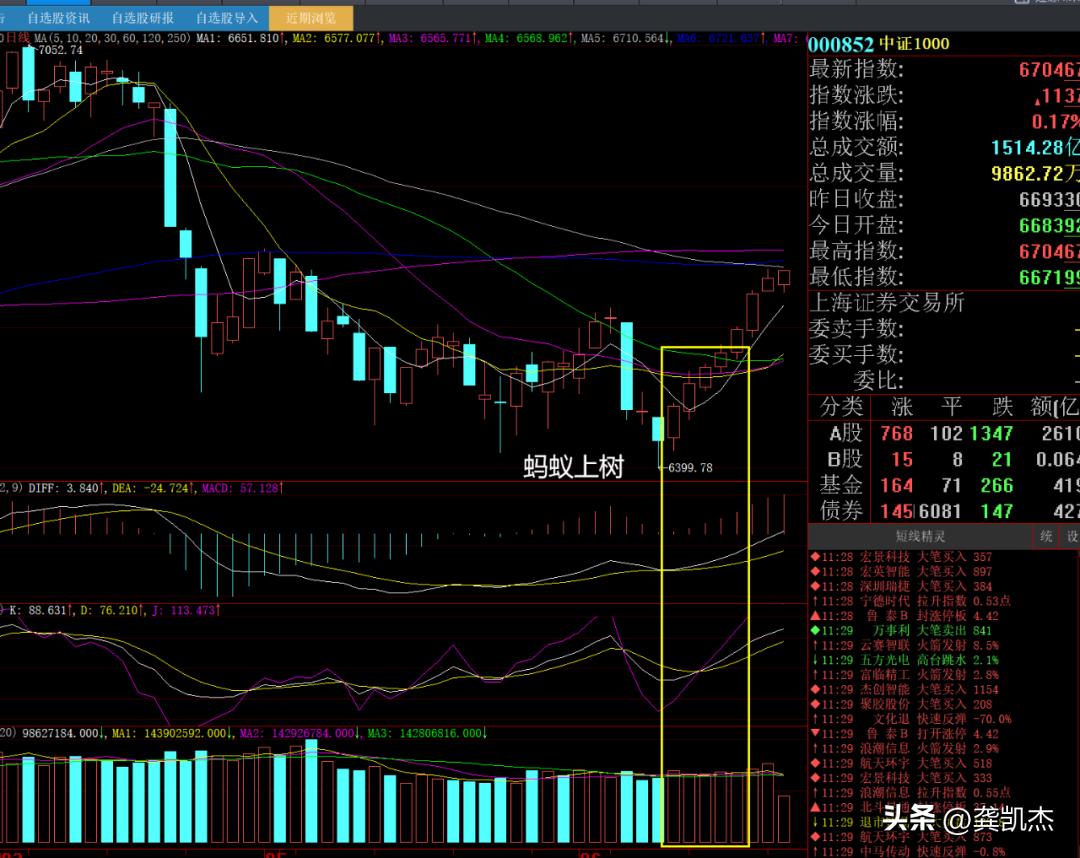Switch to the 自选股研报 tab

[x=142, y=18]
